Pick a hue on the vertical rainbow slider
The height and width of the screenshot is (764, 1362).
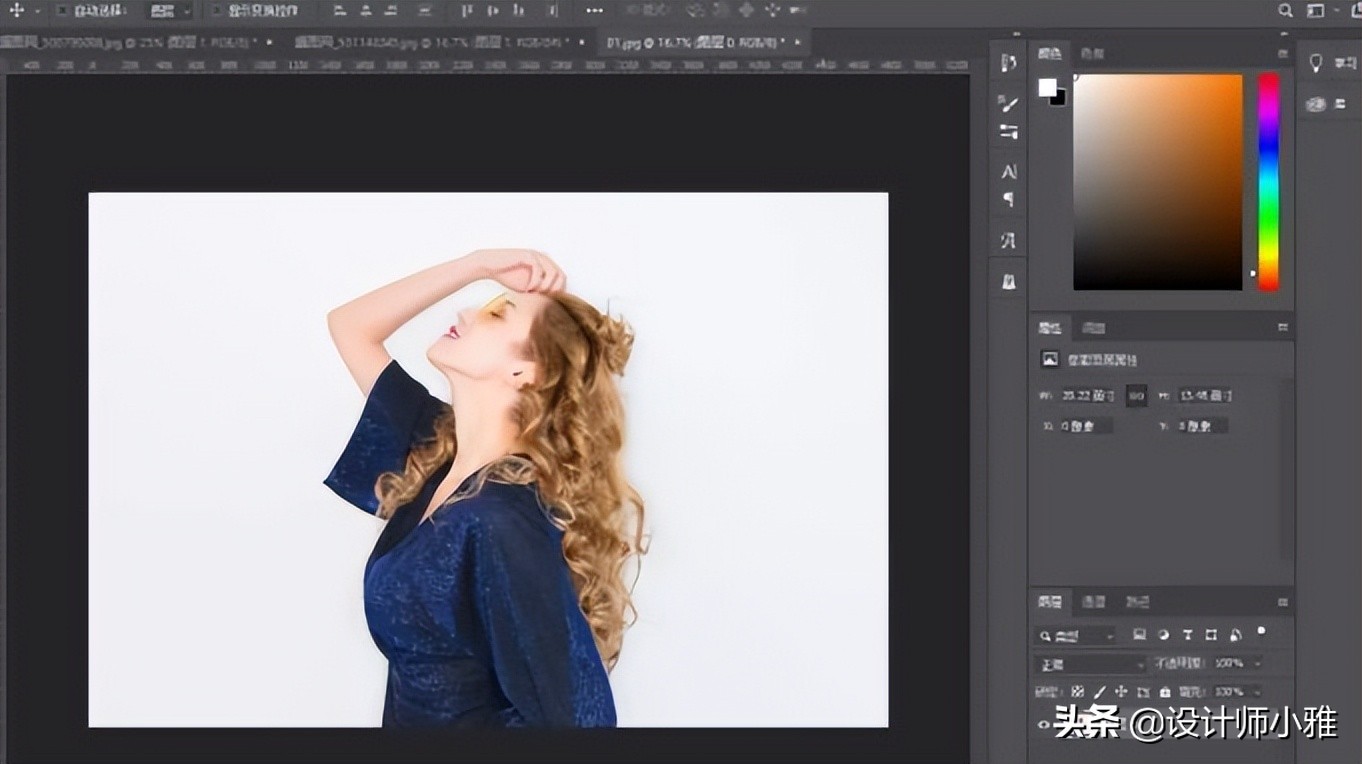coord(1267,180)
